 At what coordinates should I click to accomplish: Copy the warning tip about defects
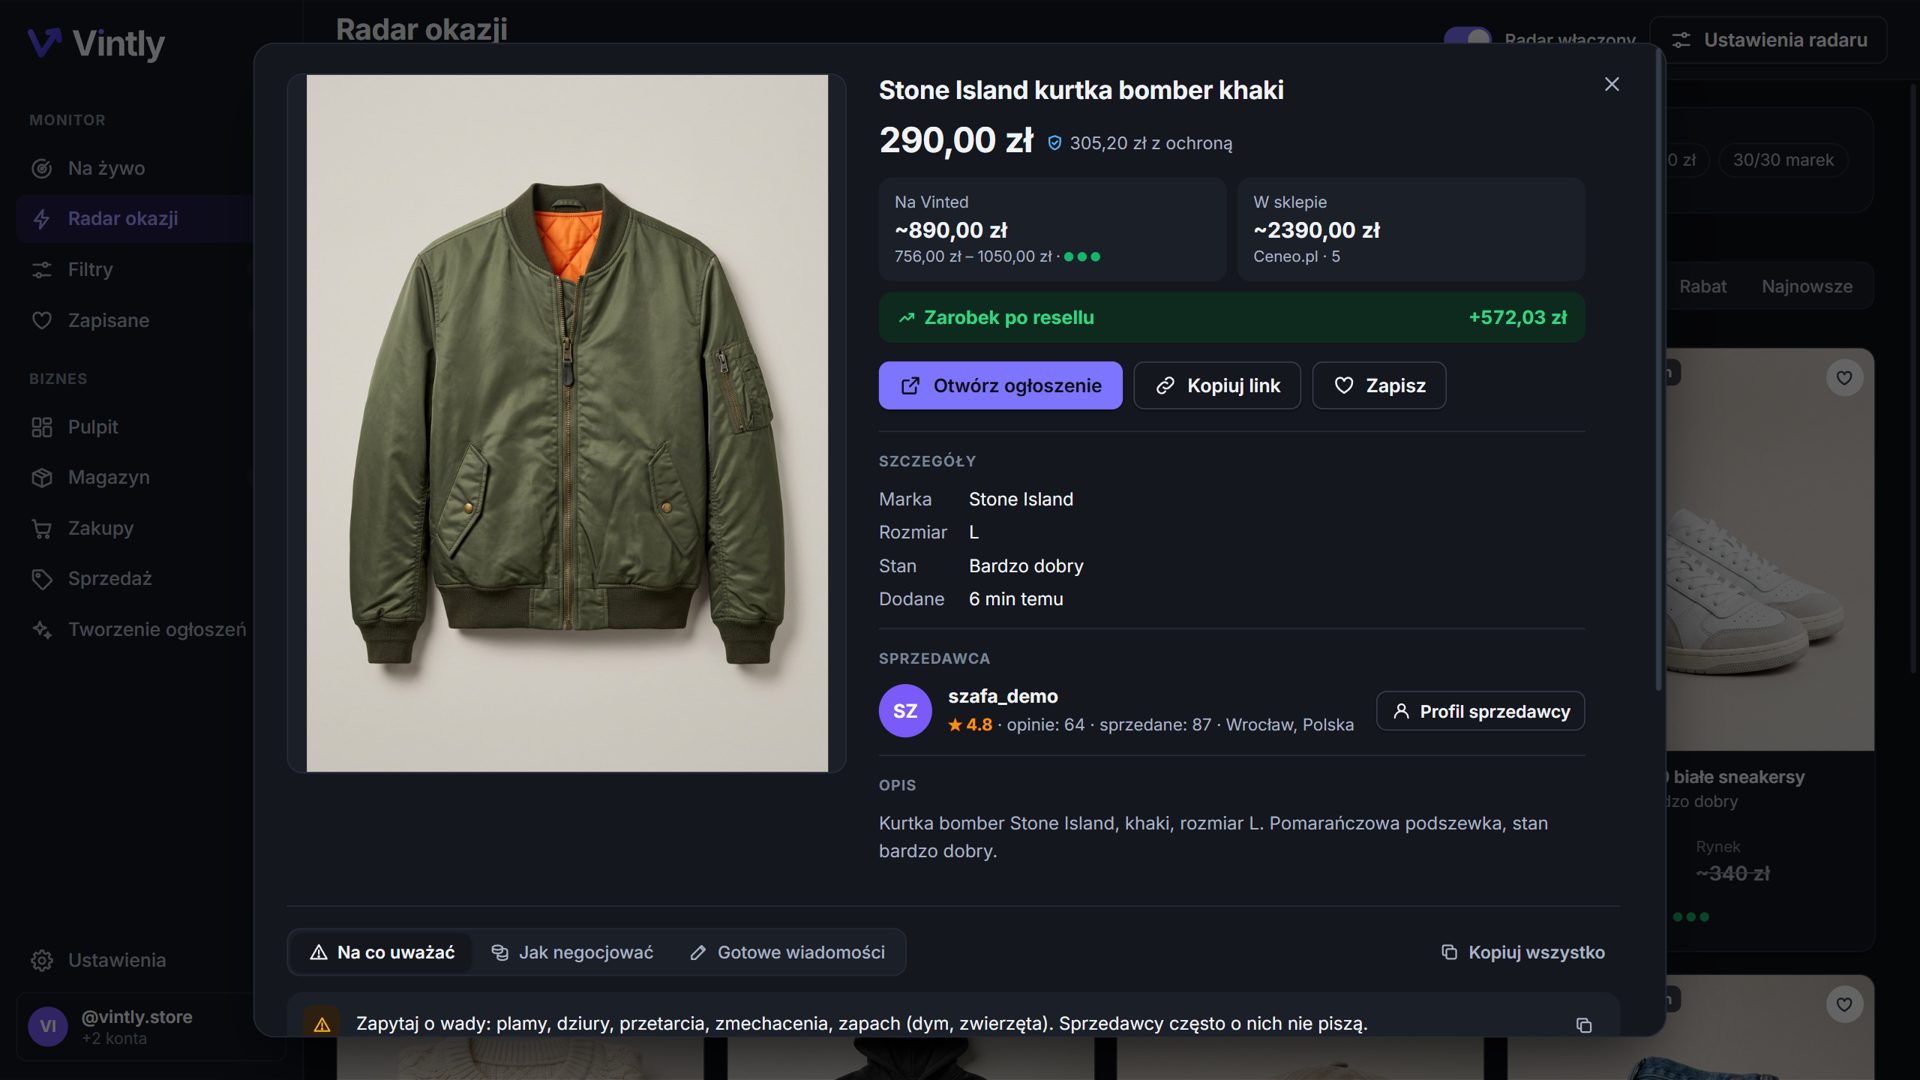[x=1584, y=1025]
